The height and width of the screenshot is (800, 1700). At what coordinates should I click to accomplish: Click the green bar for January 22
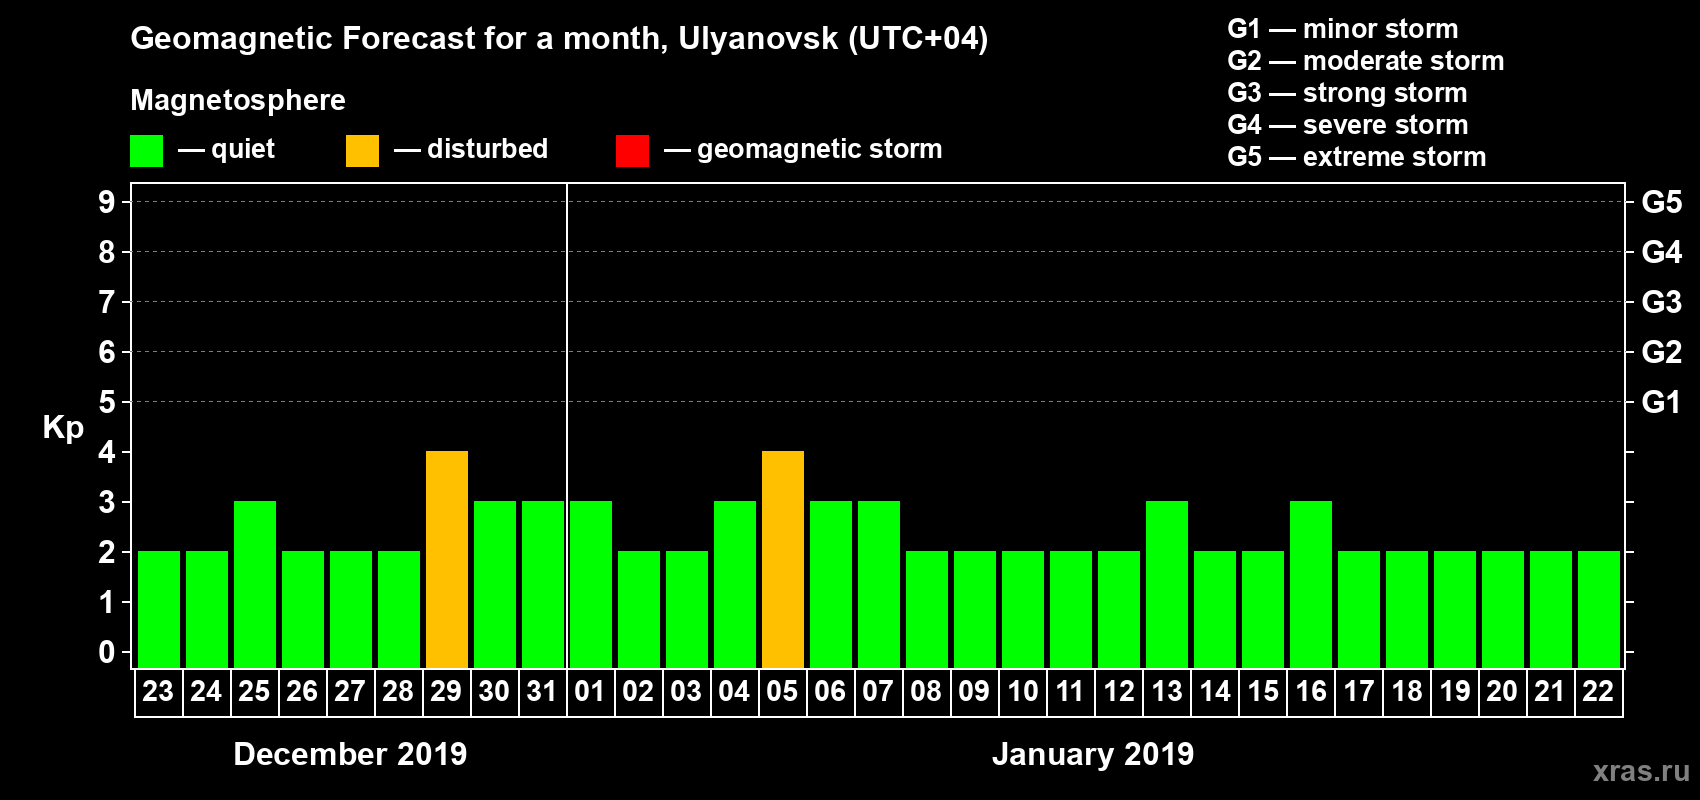pyautogui.click(x=1599, y=610)
